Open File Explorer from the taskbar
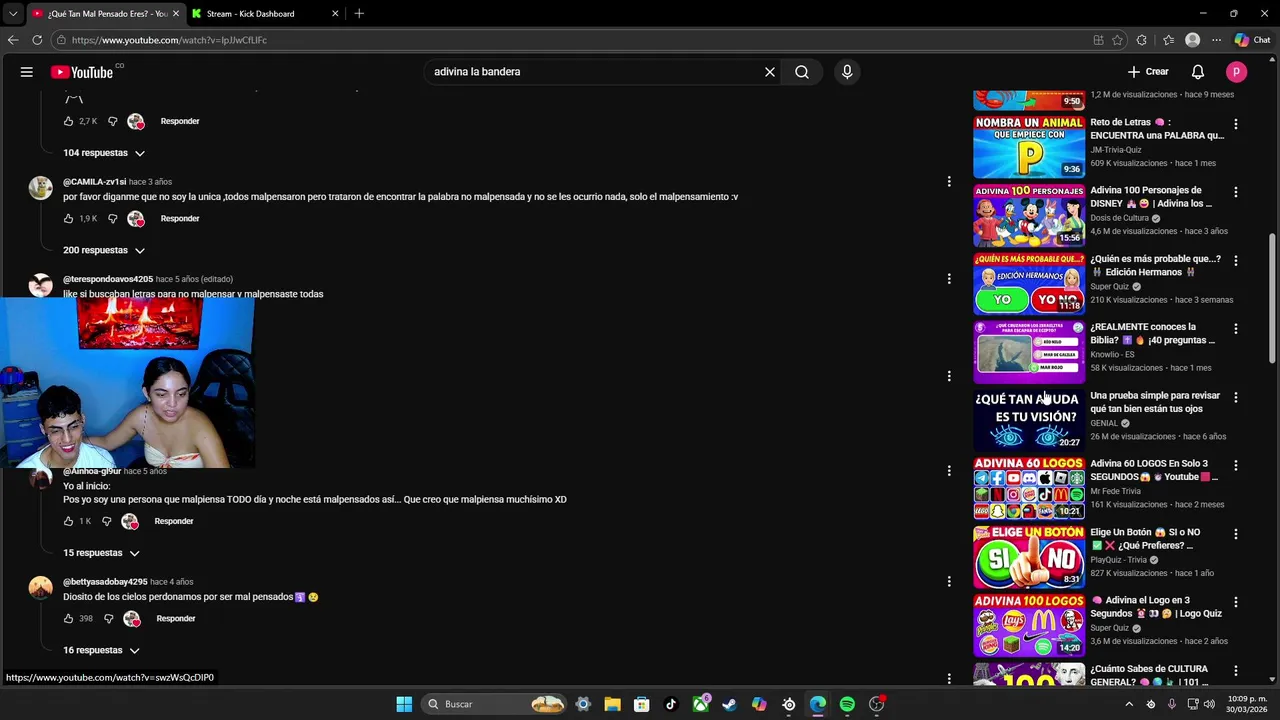1280x720 pixels. (x=612, y=704)
